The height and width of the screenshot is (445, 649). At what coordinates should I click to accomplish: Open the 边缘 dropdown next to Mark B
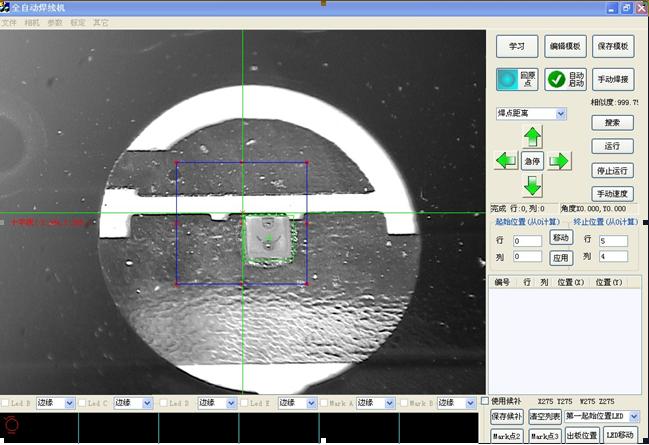[469, 403]
